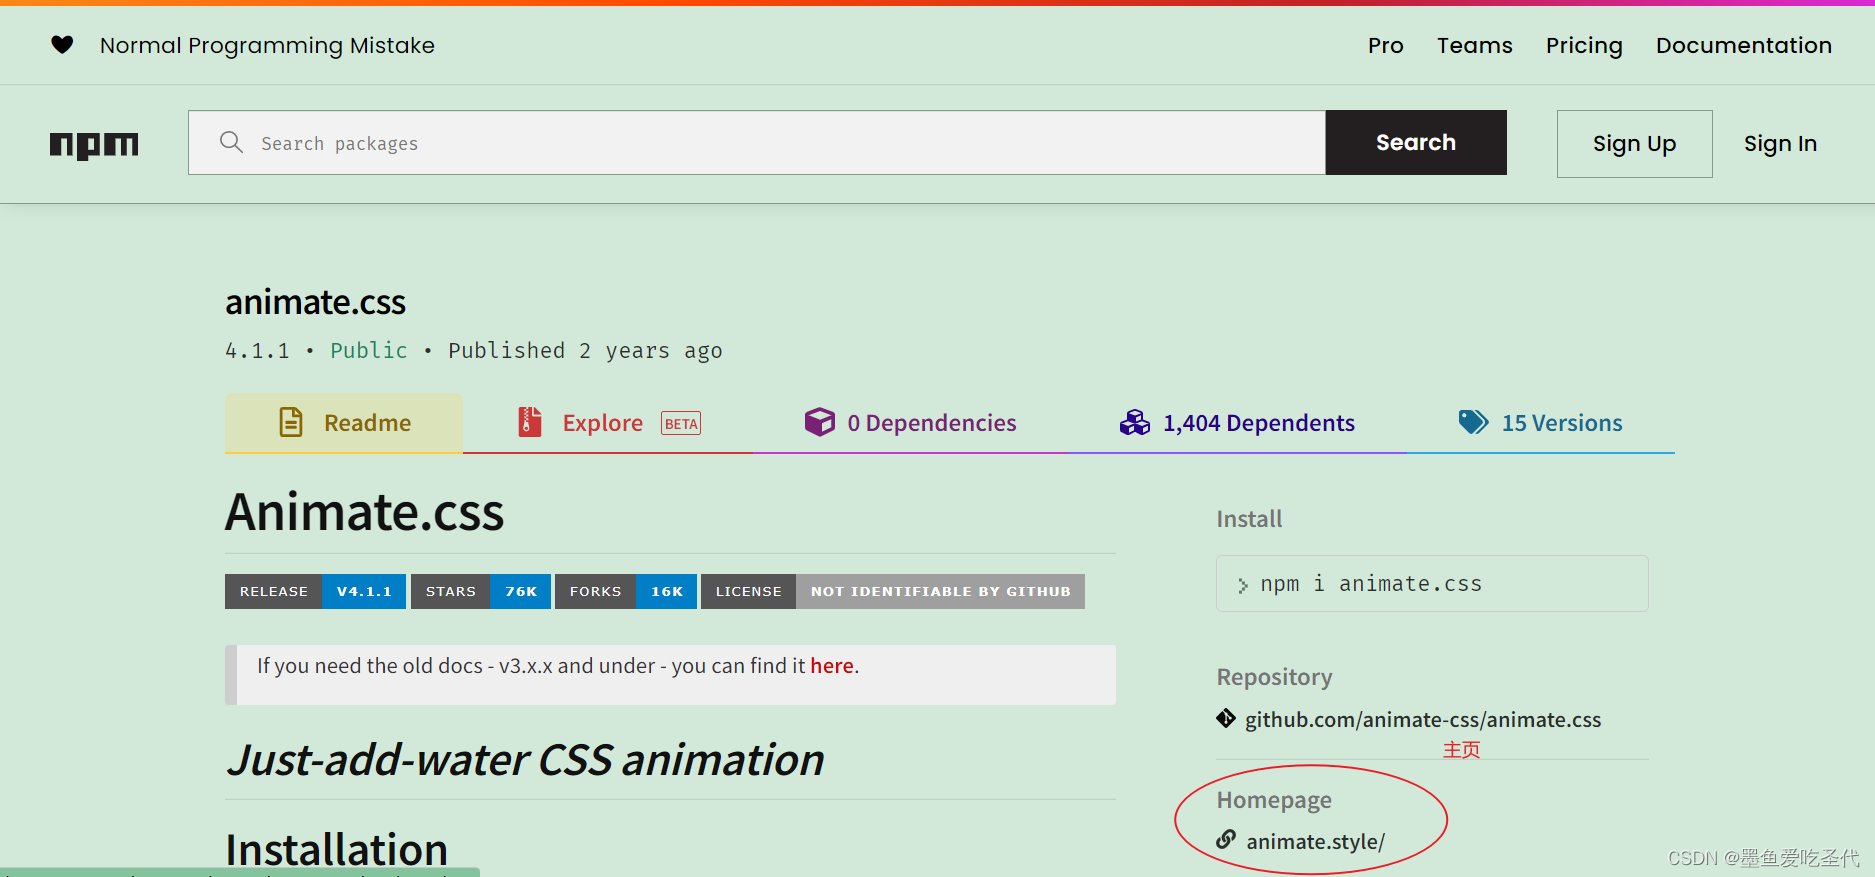Open the Explore tab

tap(608, 423)
